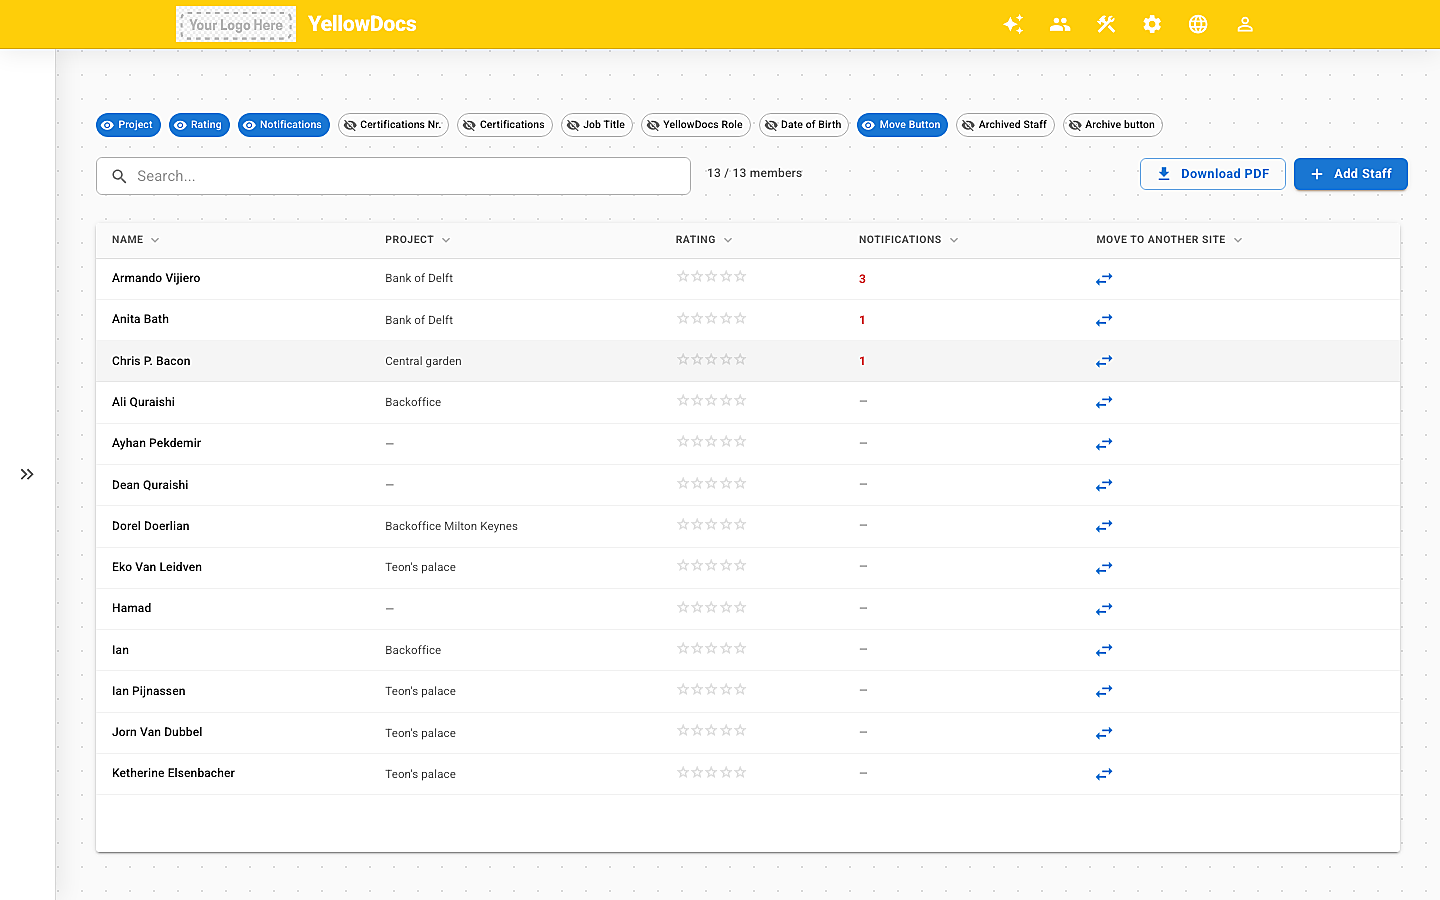
Task: Toggle the Move Button chip
Action: (x=902, y=125)
